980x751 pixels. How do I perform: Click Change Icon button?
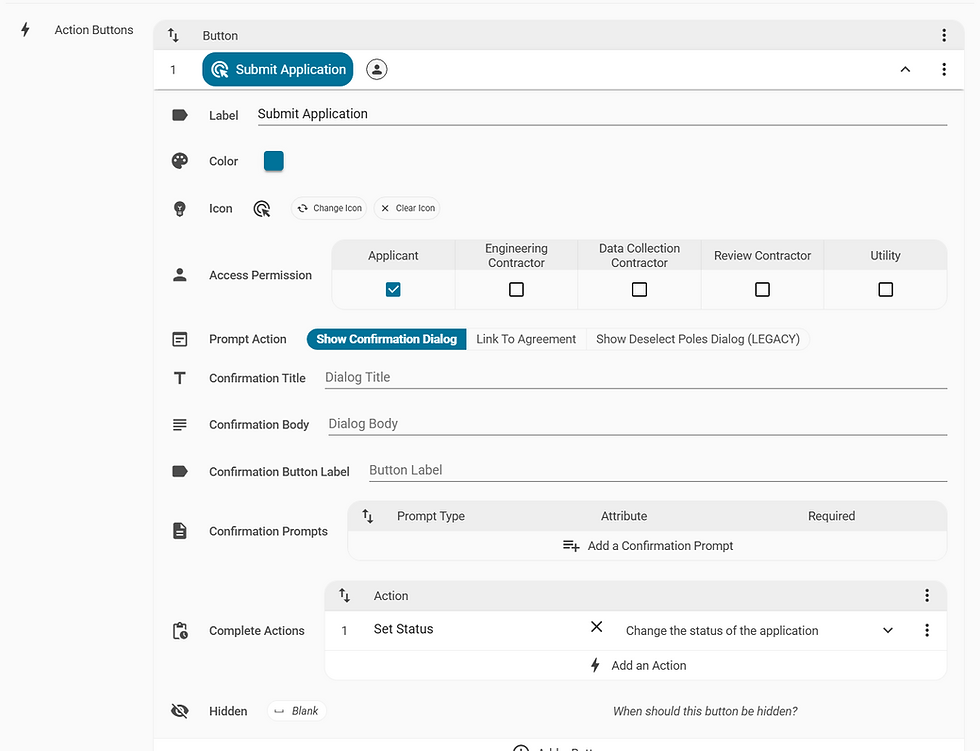[329, 208]
